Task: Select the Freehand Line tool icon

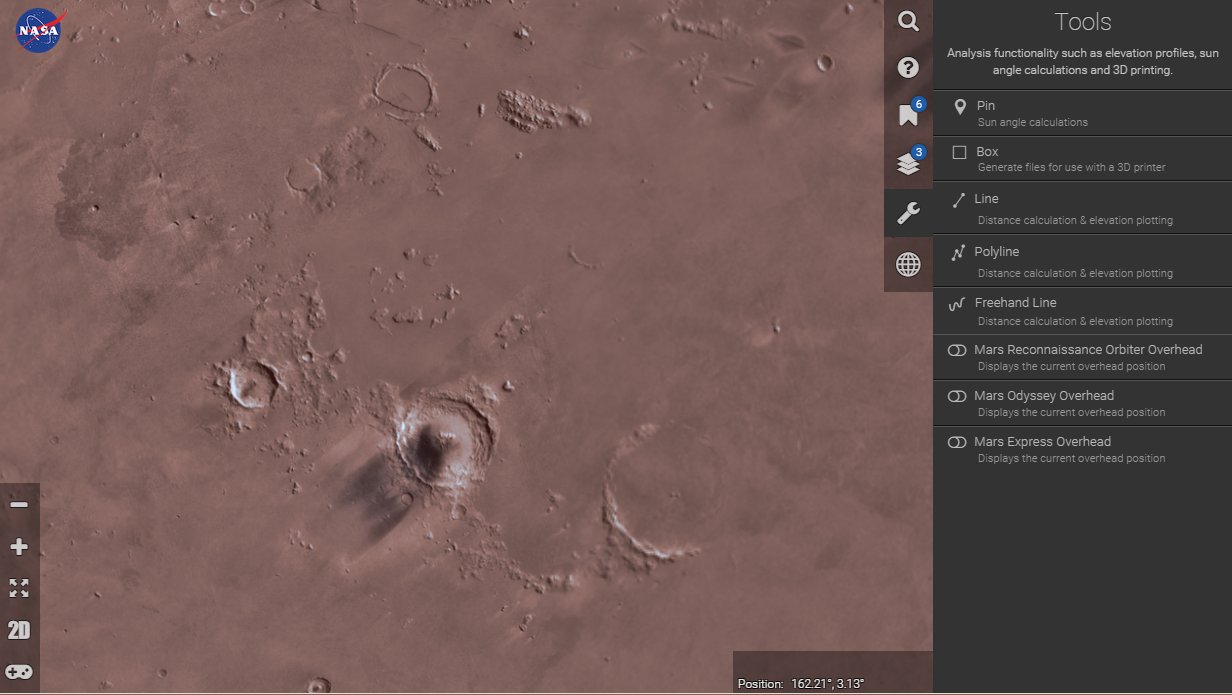Action: [x=957, y=303]
